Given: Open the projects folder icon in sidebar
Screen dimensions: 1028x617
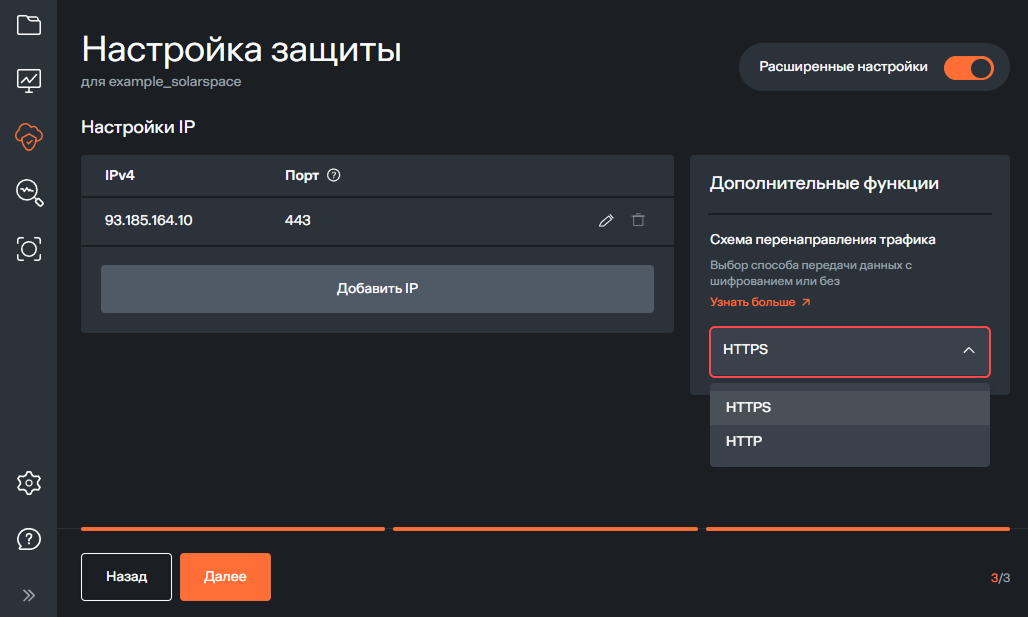Looking at the screenshot, I should pos(29,25).
